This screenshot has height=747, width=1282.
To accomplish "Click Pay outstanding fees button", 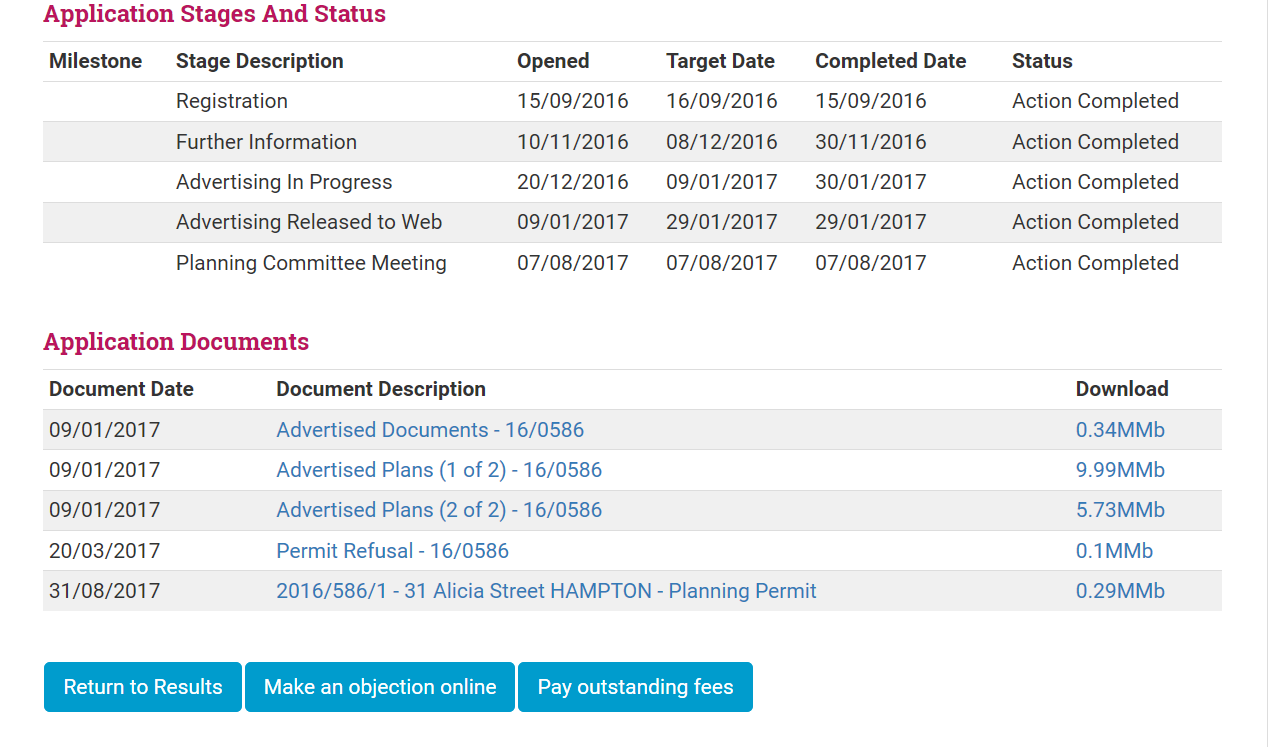I will (x=635, y=687).
